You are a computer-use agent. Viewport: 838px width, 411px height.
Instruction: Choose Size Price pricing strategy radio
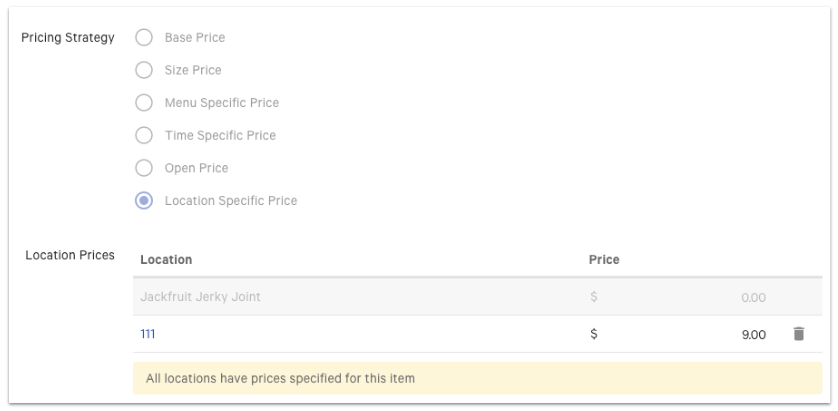tap(144, 70)
